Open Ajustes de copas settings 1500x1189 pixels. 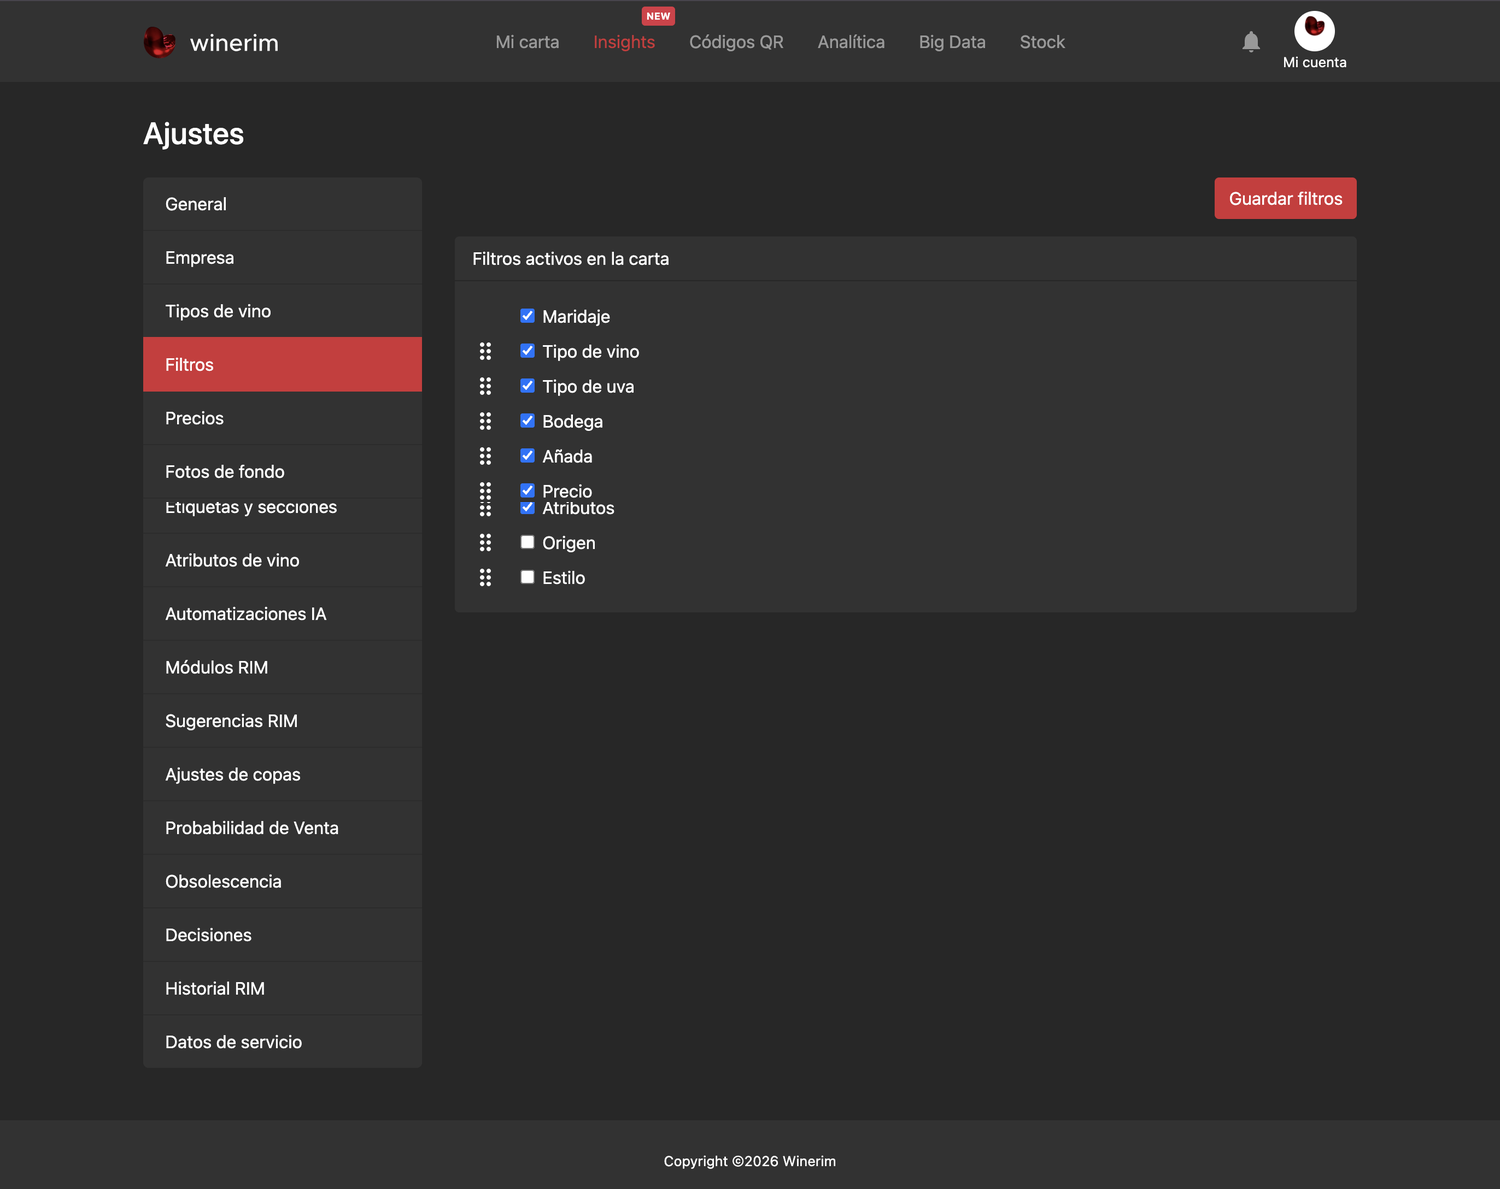pos(282,775)
